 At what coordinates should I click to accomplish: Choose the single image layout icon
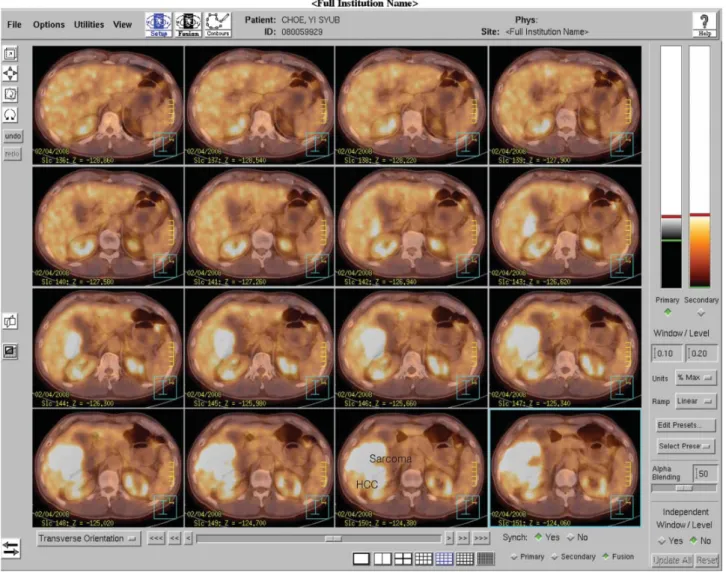coord(361,559)
